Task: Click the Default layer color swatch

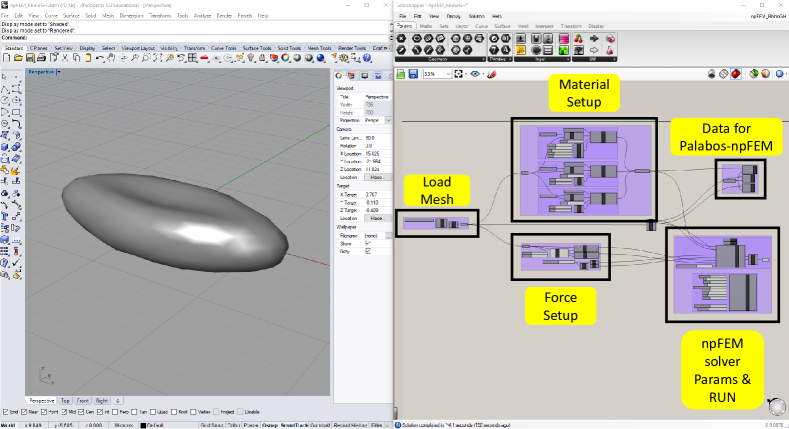Action: click(143, 425)
